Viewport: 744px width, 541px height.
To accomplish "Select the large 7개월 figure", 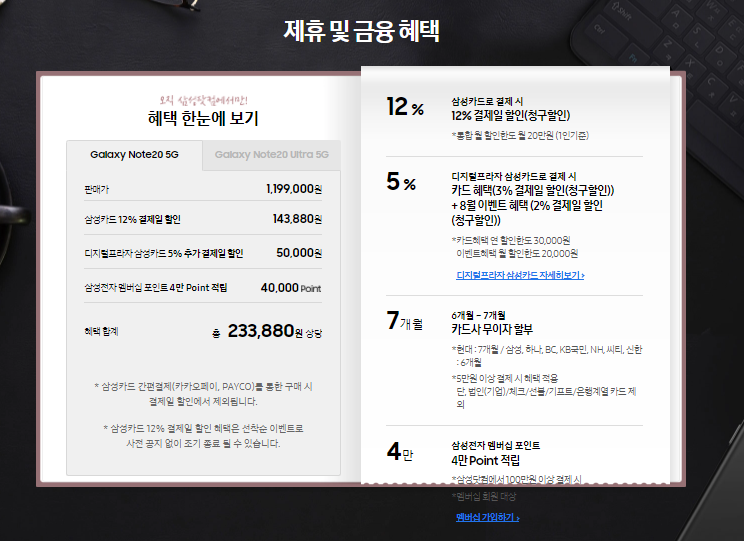I will (x=404, y=320).
